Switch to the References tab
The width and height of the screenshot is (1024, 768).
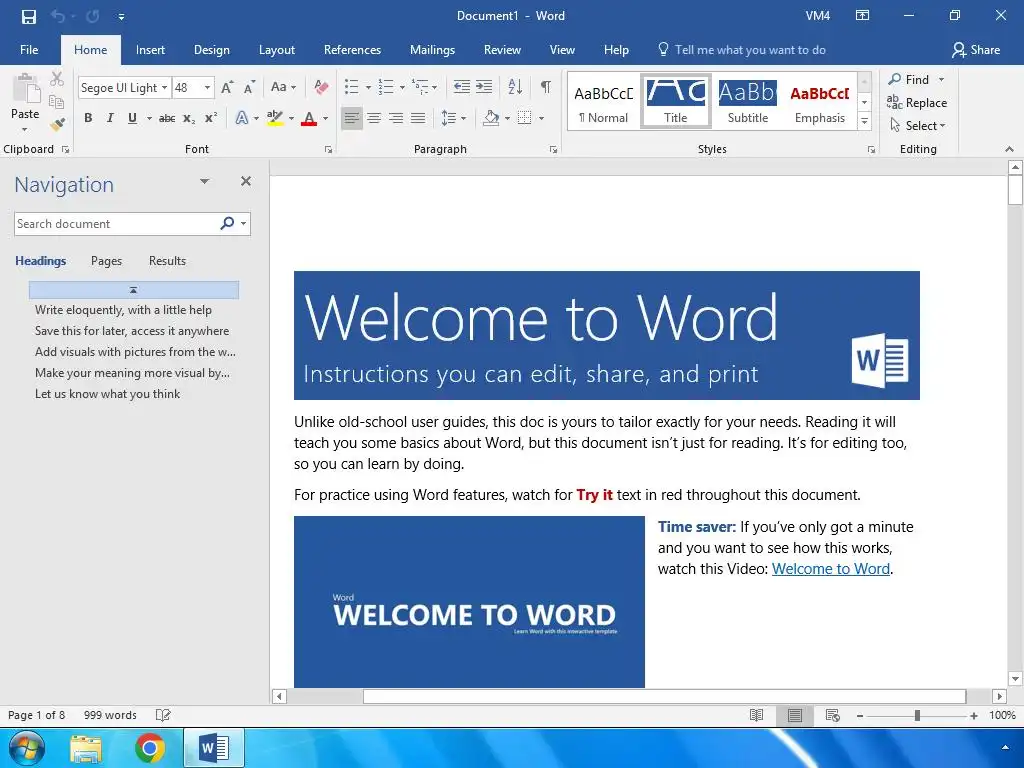click(352, 50)
